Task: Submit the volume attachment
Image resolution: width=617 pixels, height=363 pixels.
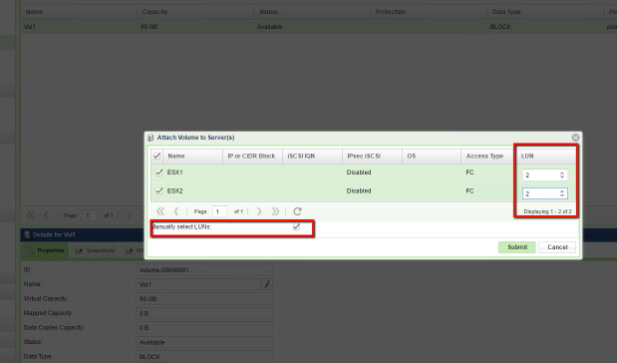Action: 517,247
